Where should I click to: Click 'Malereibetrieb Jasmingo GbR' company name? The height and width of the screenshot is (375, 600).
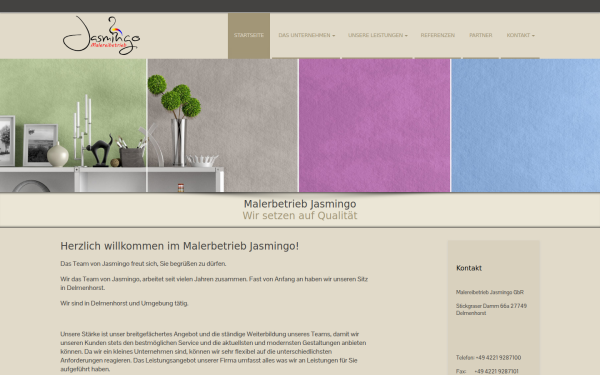[490, 292]
